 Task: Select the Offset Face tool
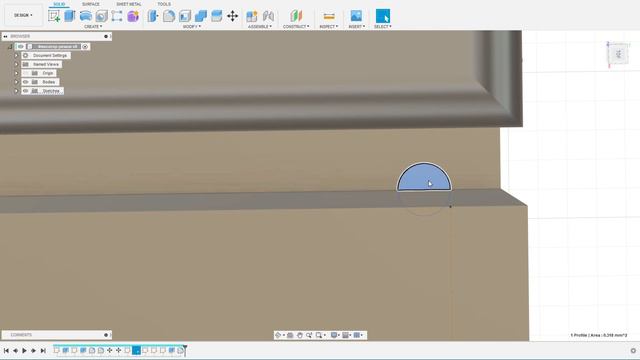tap(217, 16)
